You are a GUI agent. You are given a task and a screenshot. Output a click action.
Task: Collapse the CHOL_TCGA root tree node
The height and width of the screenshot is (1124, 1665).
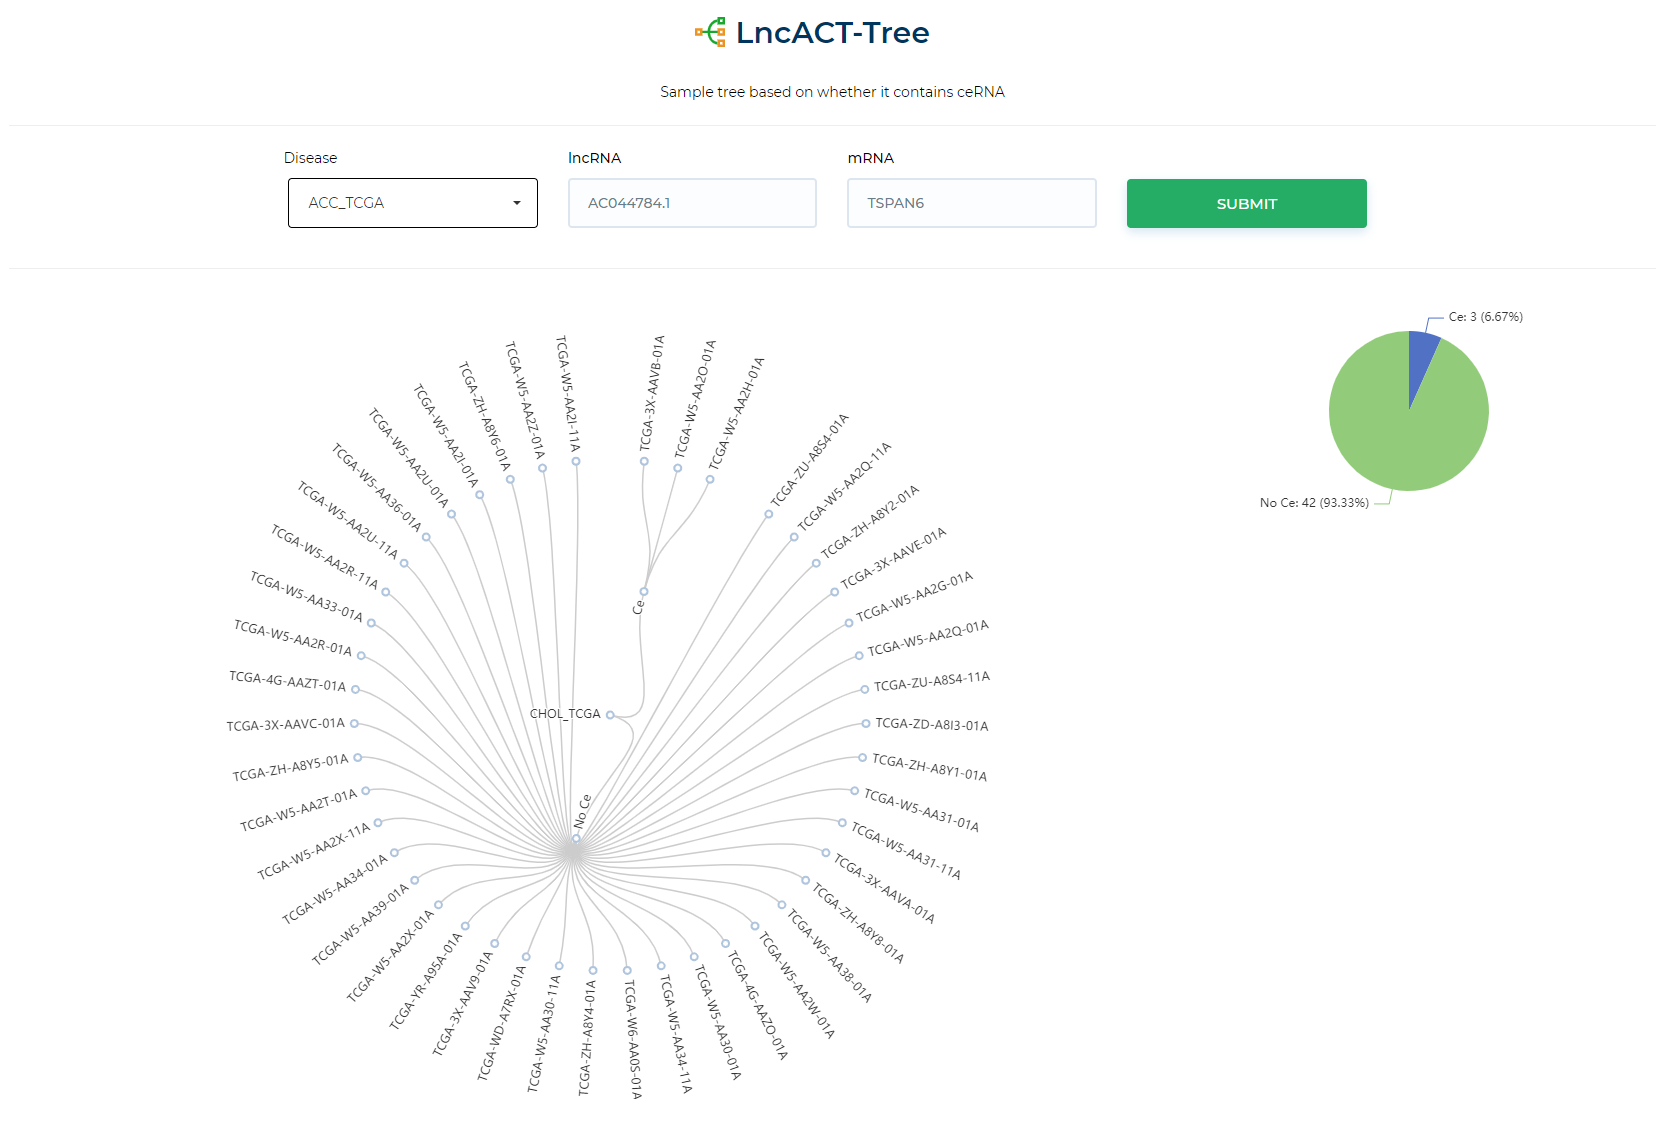click(x=610, y=715)
